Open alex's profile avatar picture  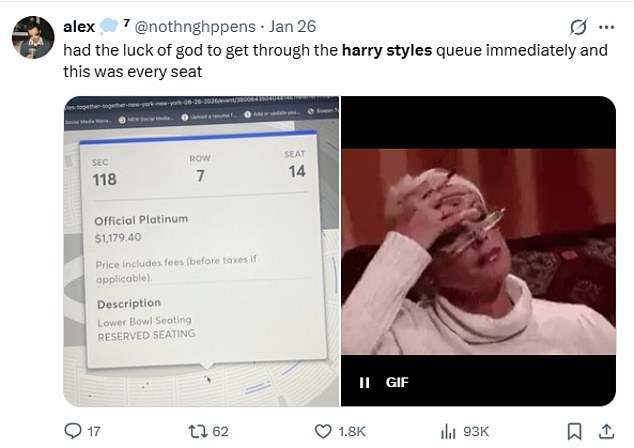click(x=33, y=37)
